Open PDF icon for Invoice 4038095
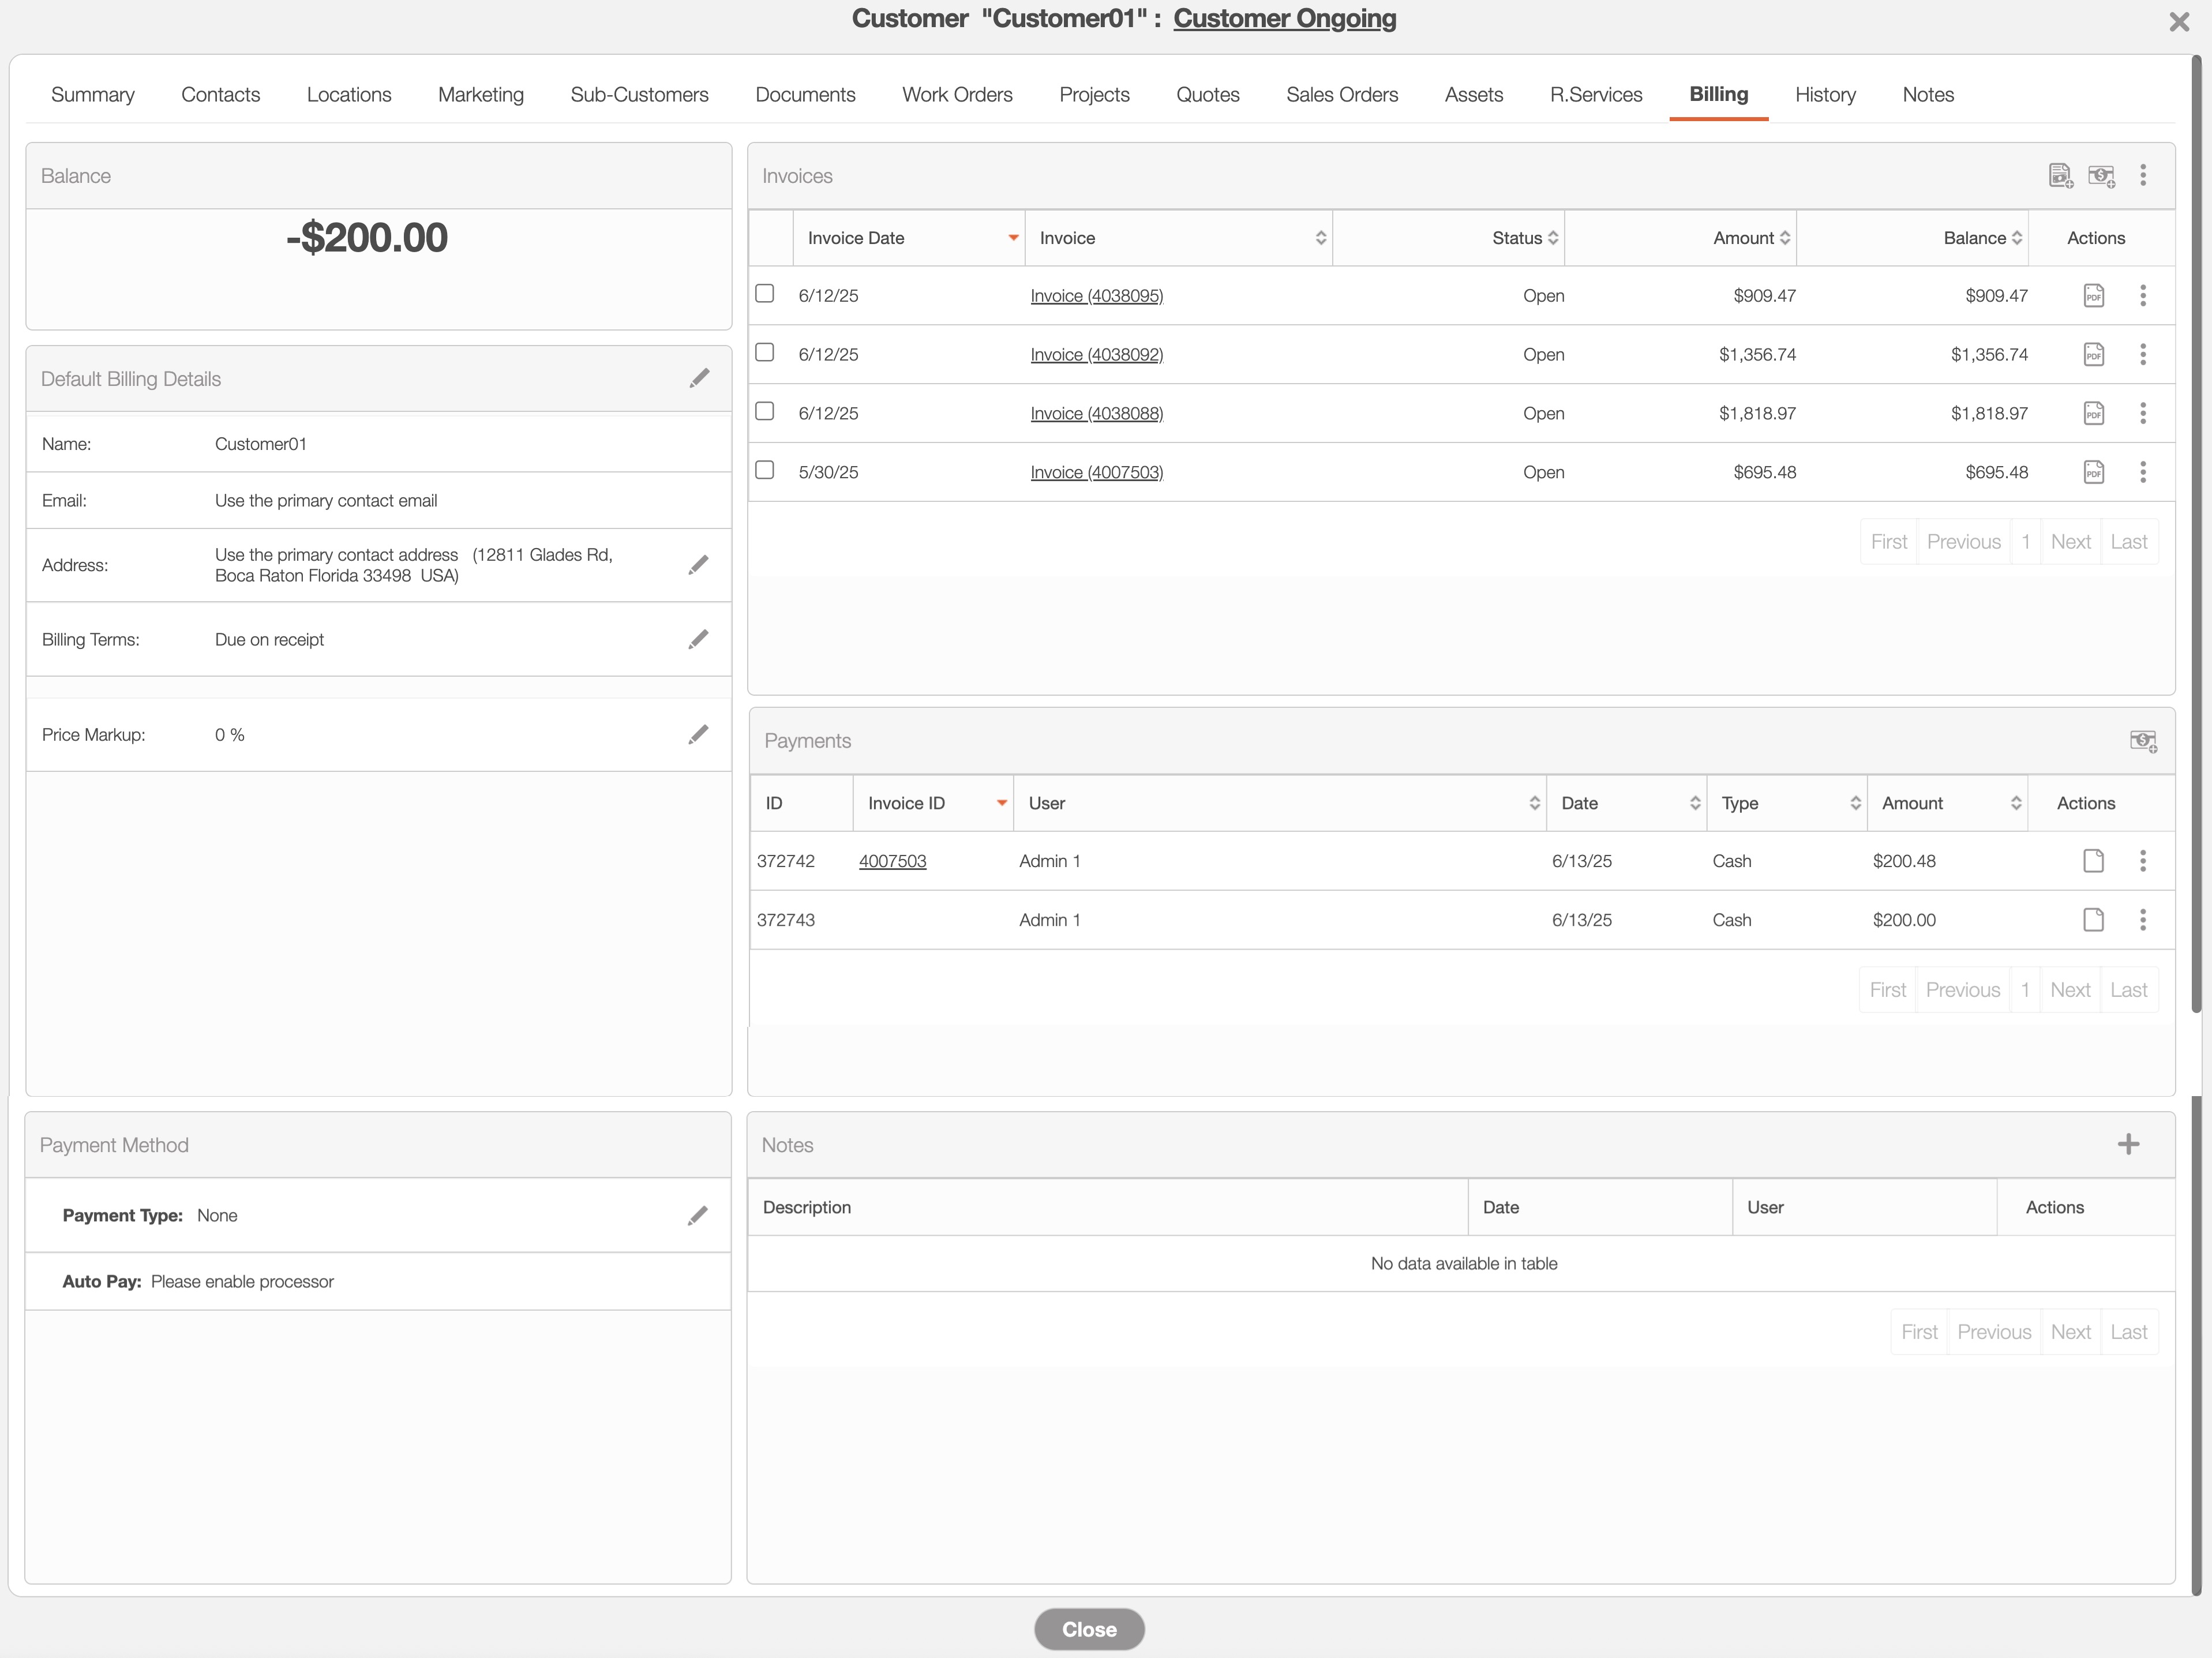Viewport: 2212px width, 1658px height. click(x=2093, y=296)
